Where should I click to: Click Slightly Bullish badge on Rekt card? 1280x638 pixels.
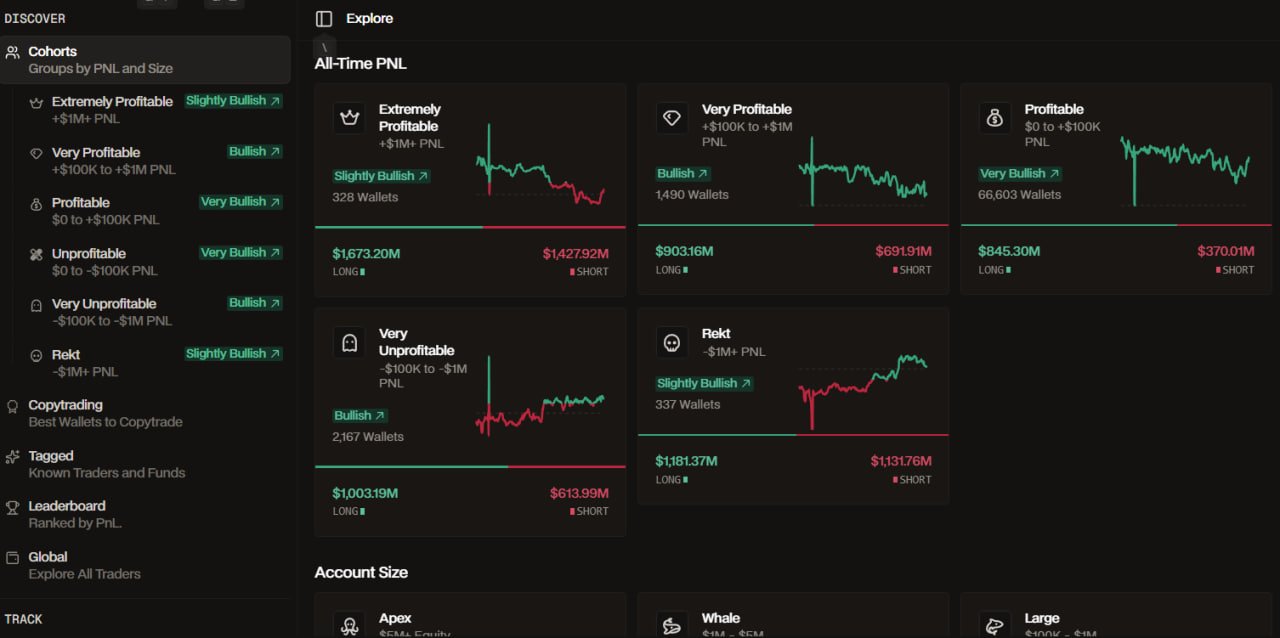click(x=705, y=384)
